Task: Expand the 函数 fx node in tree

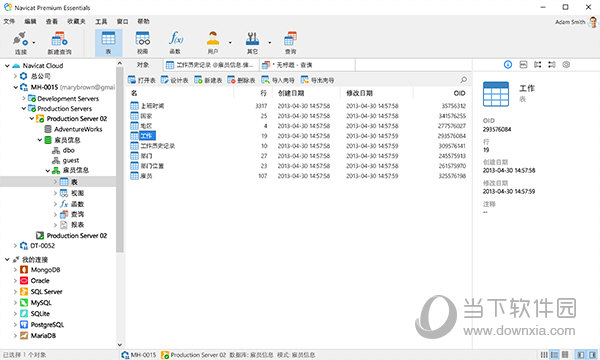Action: tap(55, 204)
